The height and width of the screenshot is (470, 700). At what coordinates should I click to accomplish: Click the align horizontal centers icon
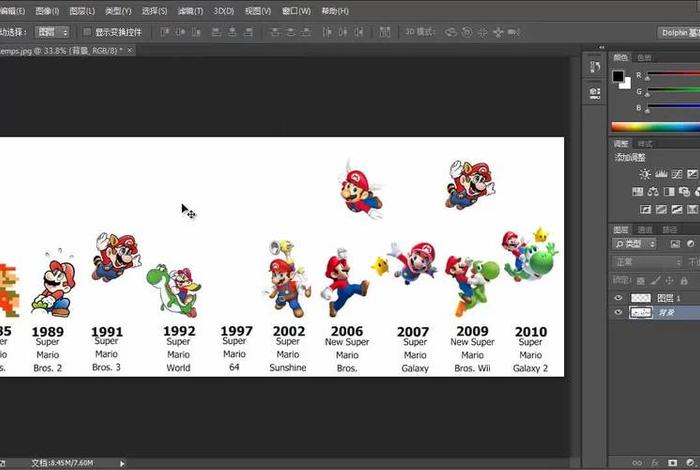232,32
